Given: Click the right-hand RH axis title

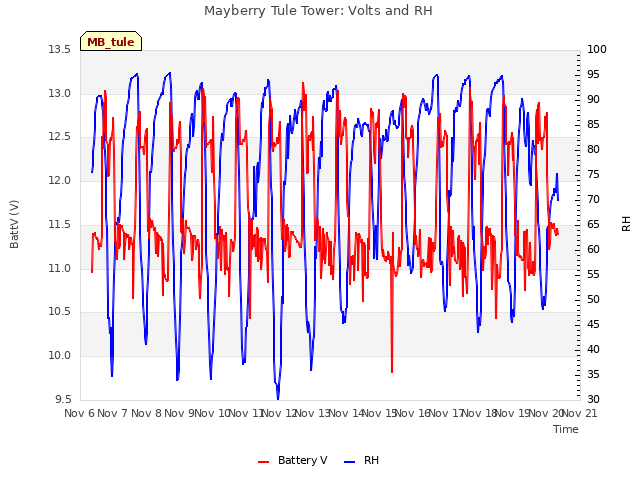Looking at the screenshot, I should [x=626, y=224].
